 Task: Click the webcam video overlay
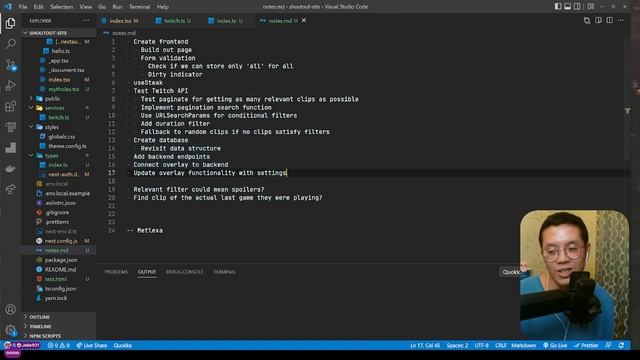pos(575,275)
